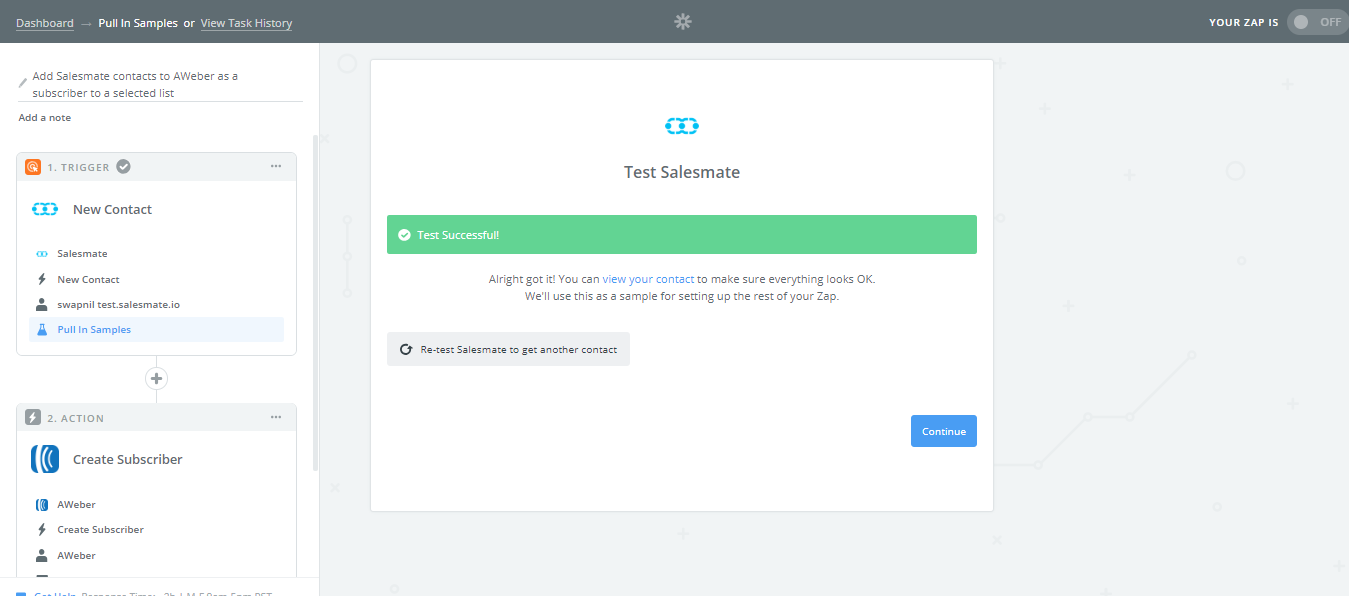The height and width of the screenshot is (596, 1349).
Task: Select the Pull In Samples step row
Action: (x=156, y=329)
